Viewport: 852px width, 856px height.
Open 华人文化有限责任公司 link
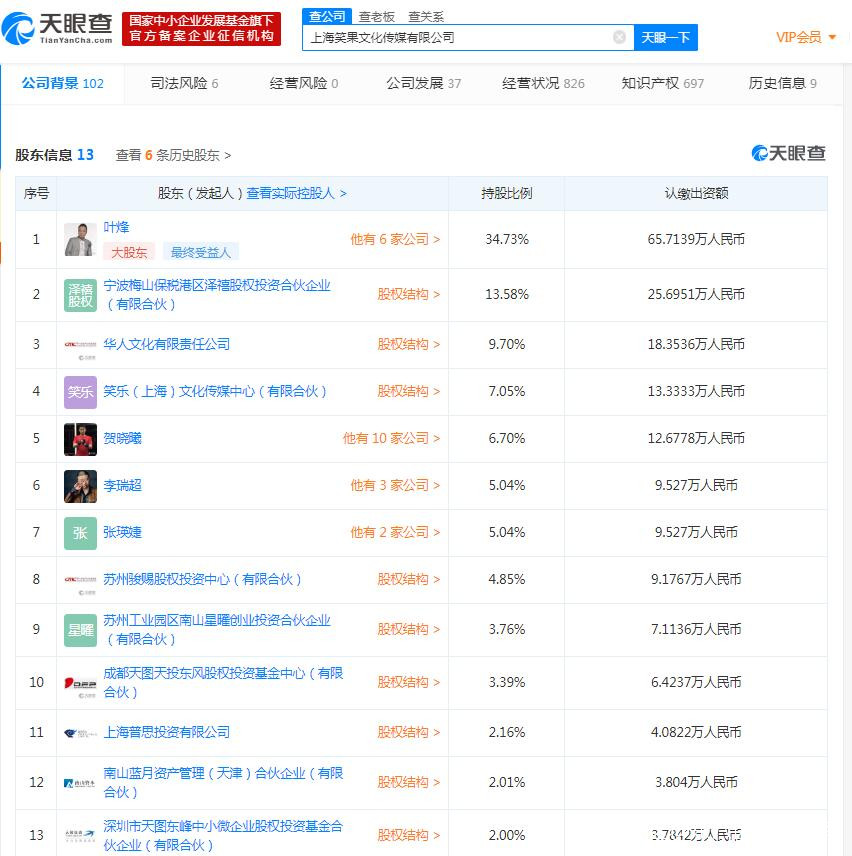coord(166,344)
